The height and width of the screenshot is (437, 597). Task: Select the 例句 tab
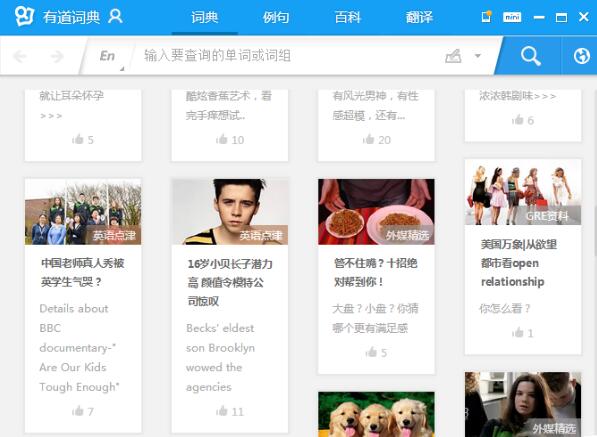click(276, 17)
